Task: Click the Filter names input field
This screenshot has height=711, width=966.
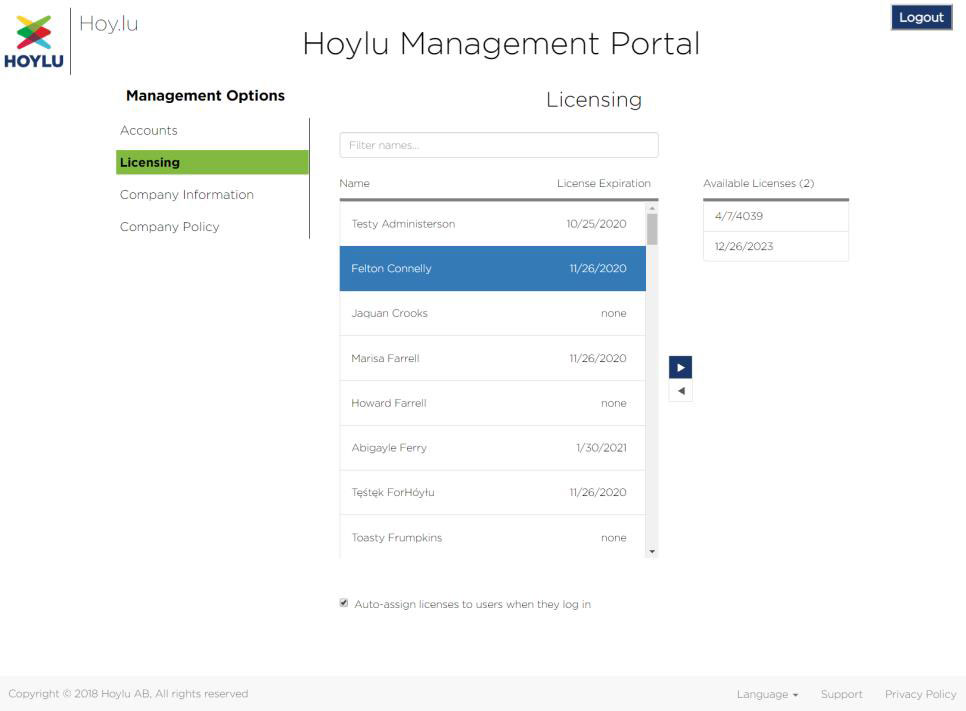Action: [x=498, y=145]
